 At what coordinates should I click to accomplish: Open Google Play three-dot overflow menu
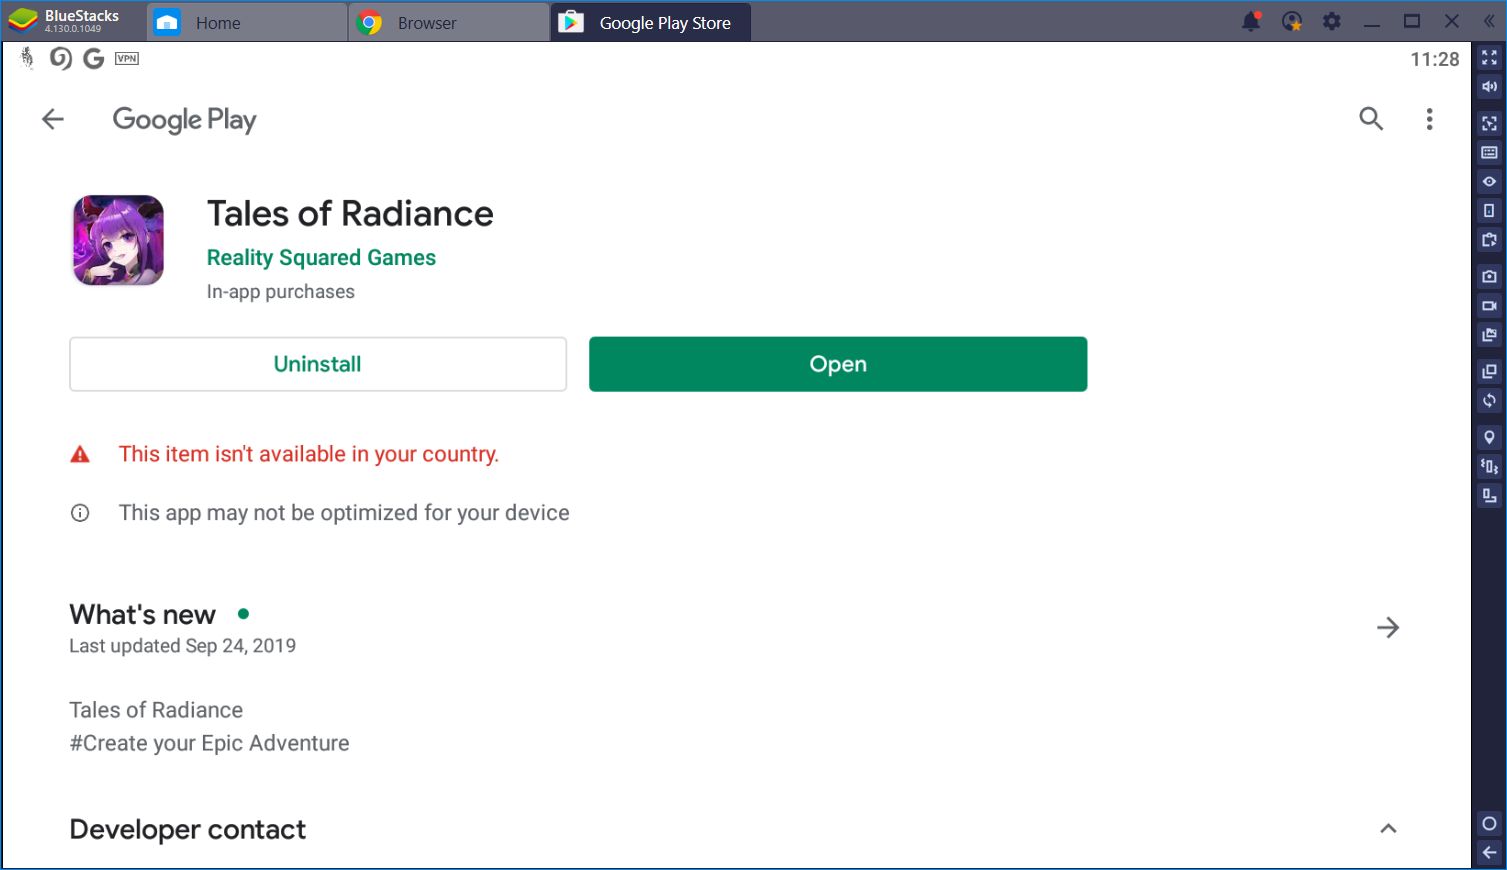(1429, 119)
